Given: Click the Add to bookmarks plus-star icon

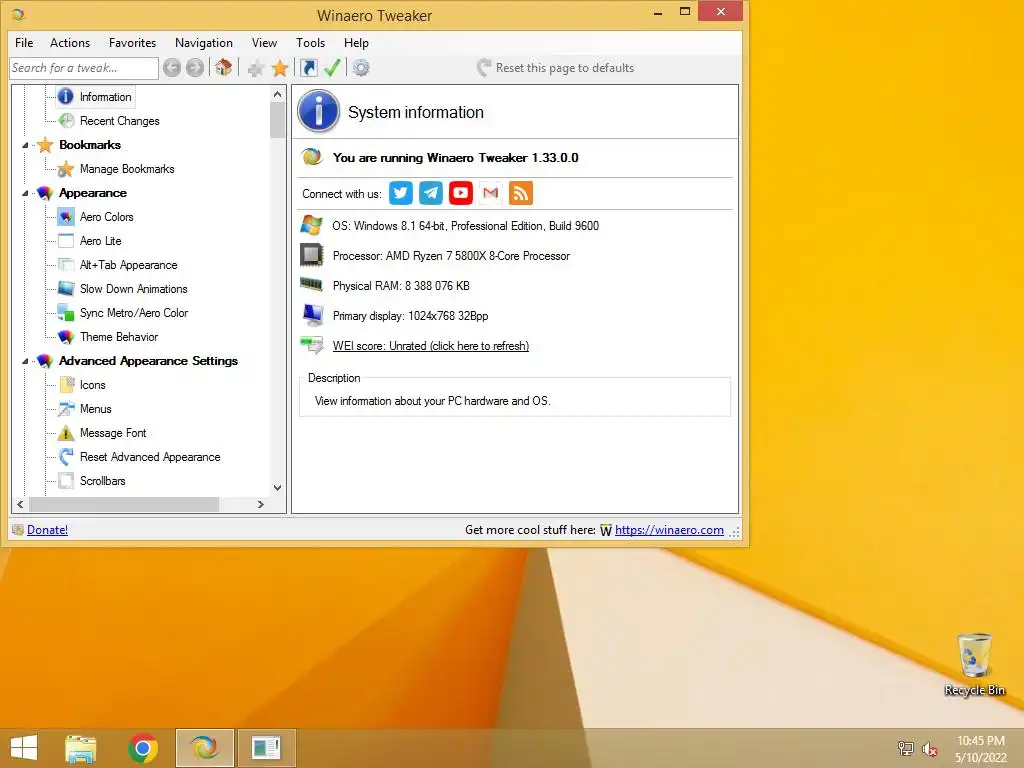Looking at the screenshot, I should [256, 68].
